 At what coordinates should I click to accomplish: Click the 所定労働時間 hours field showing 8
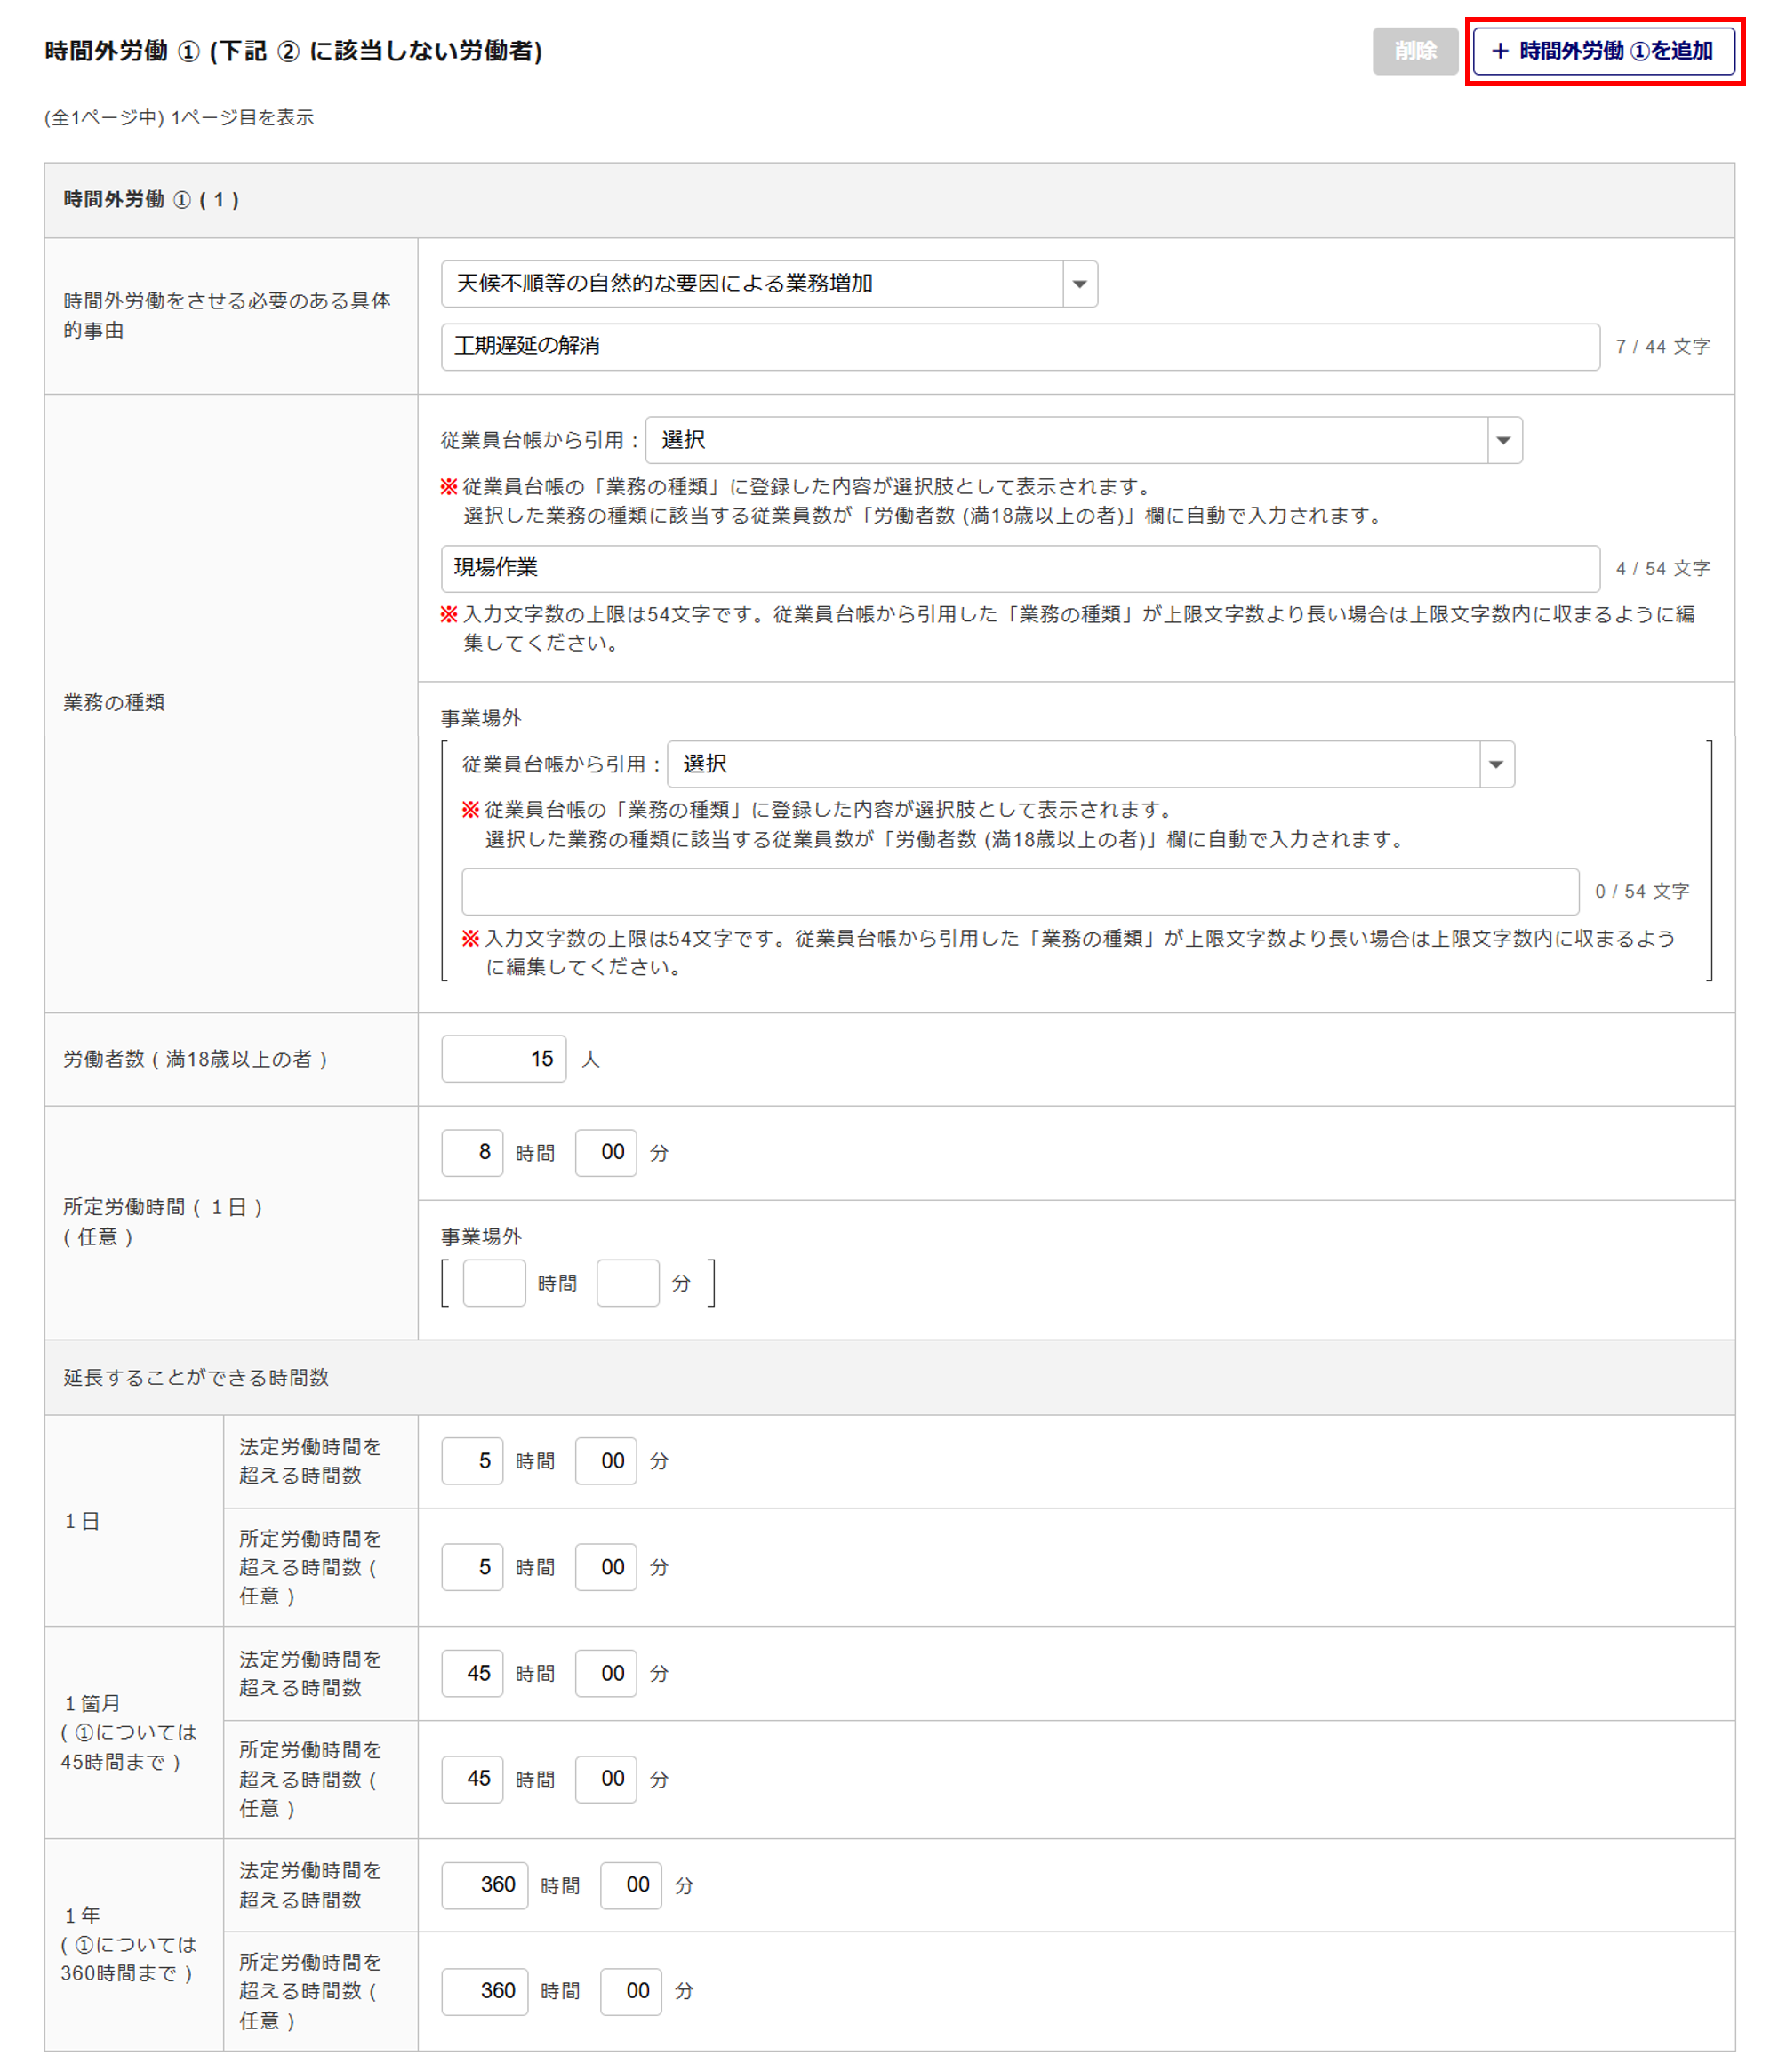(472, 1152)
